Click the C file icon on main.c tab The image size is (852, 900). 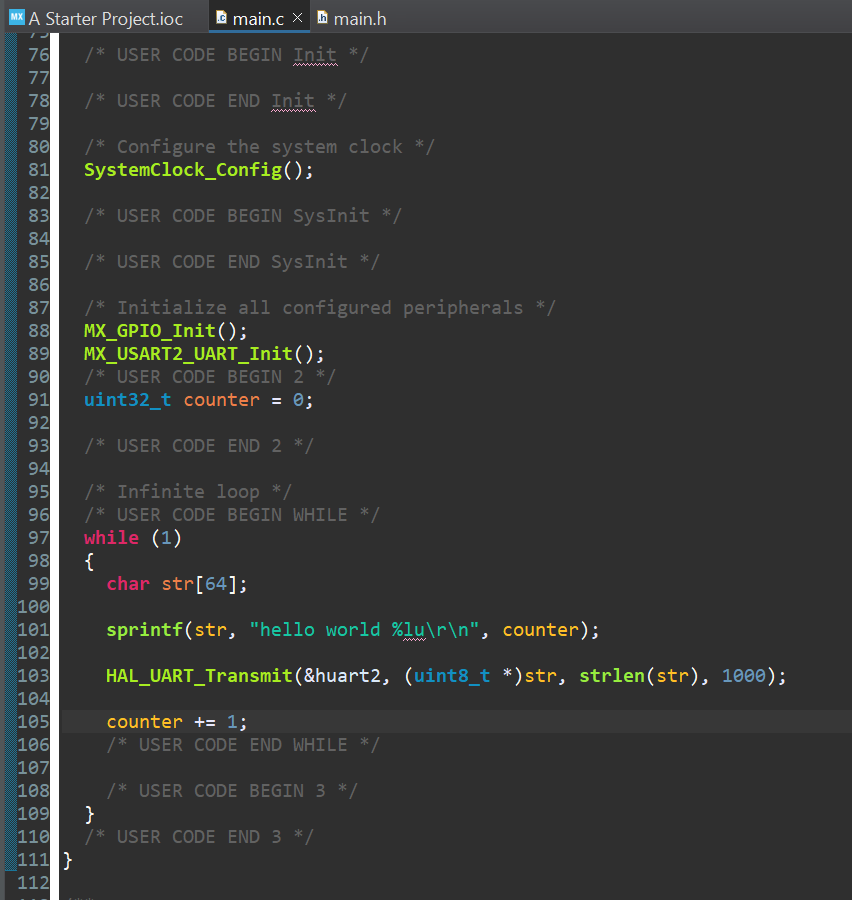click(x=222, y=18)
